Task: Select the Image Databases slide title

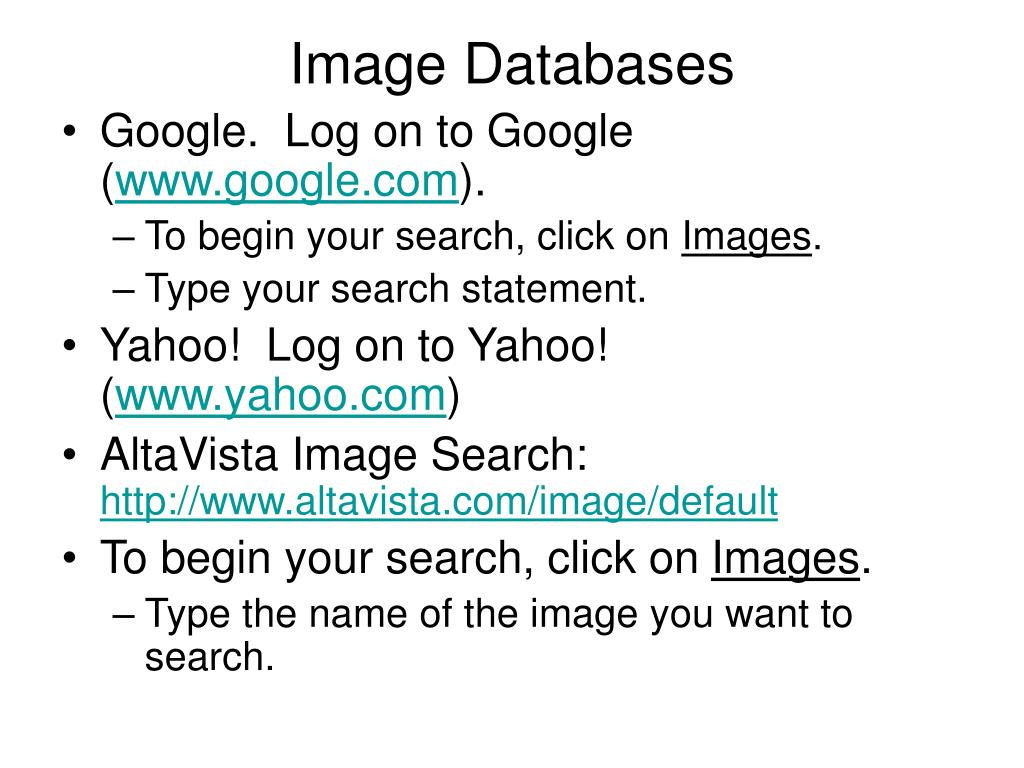Action: tap(512, 64)
